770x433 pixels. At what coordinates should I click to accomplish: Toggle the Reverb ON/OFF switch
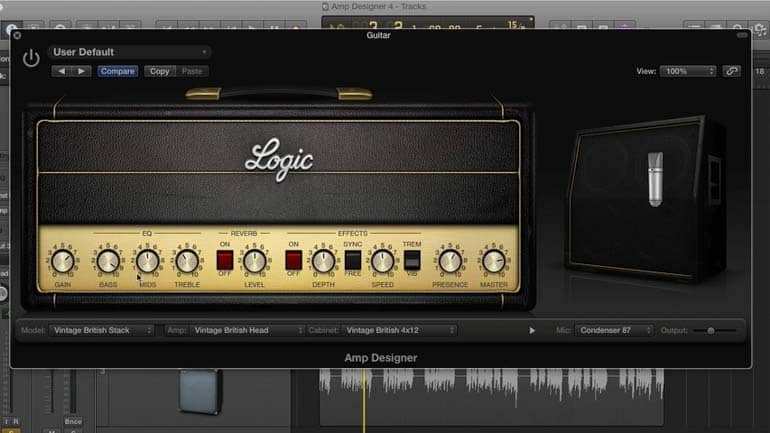point(225,260)
